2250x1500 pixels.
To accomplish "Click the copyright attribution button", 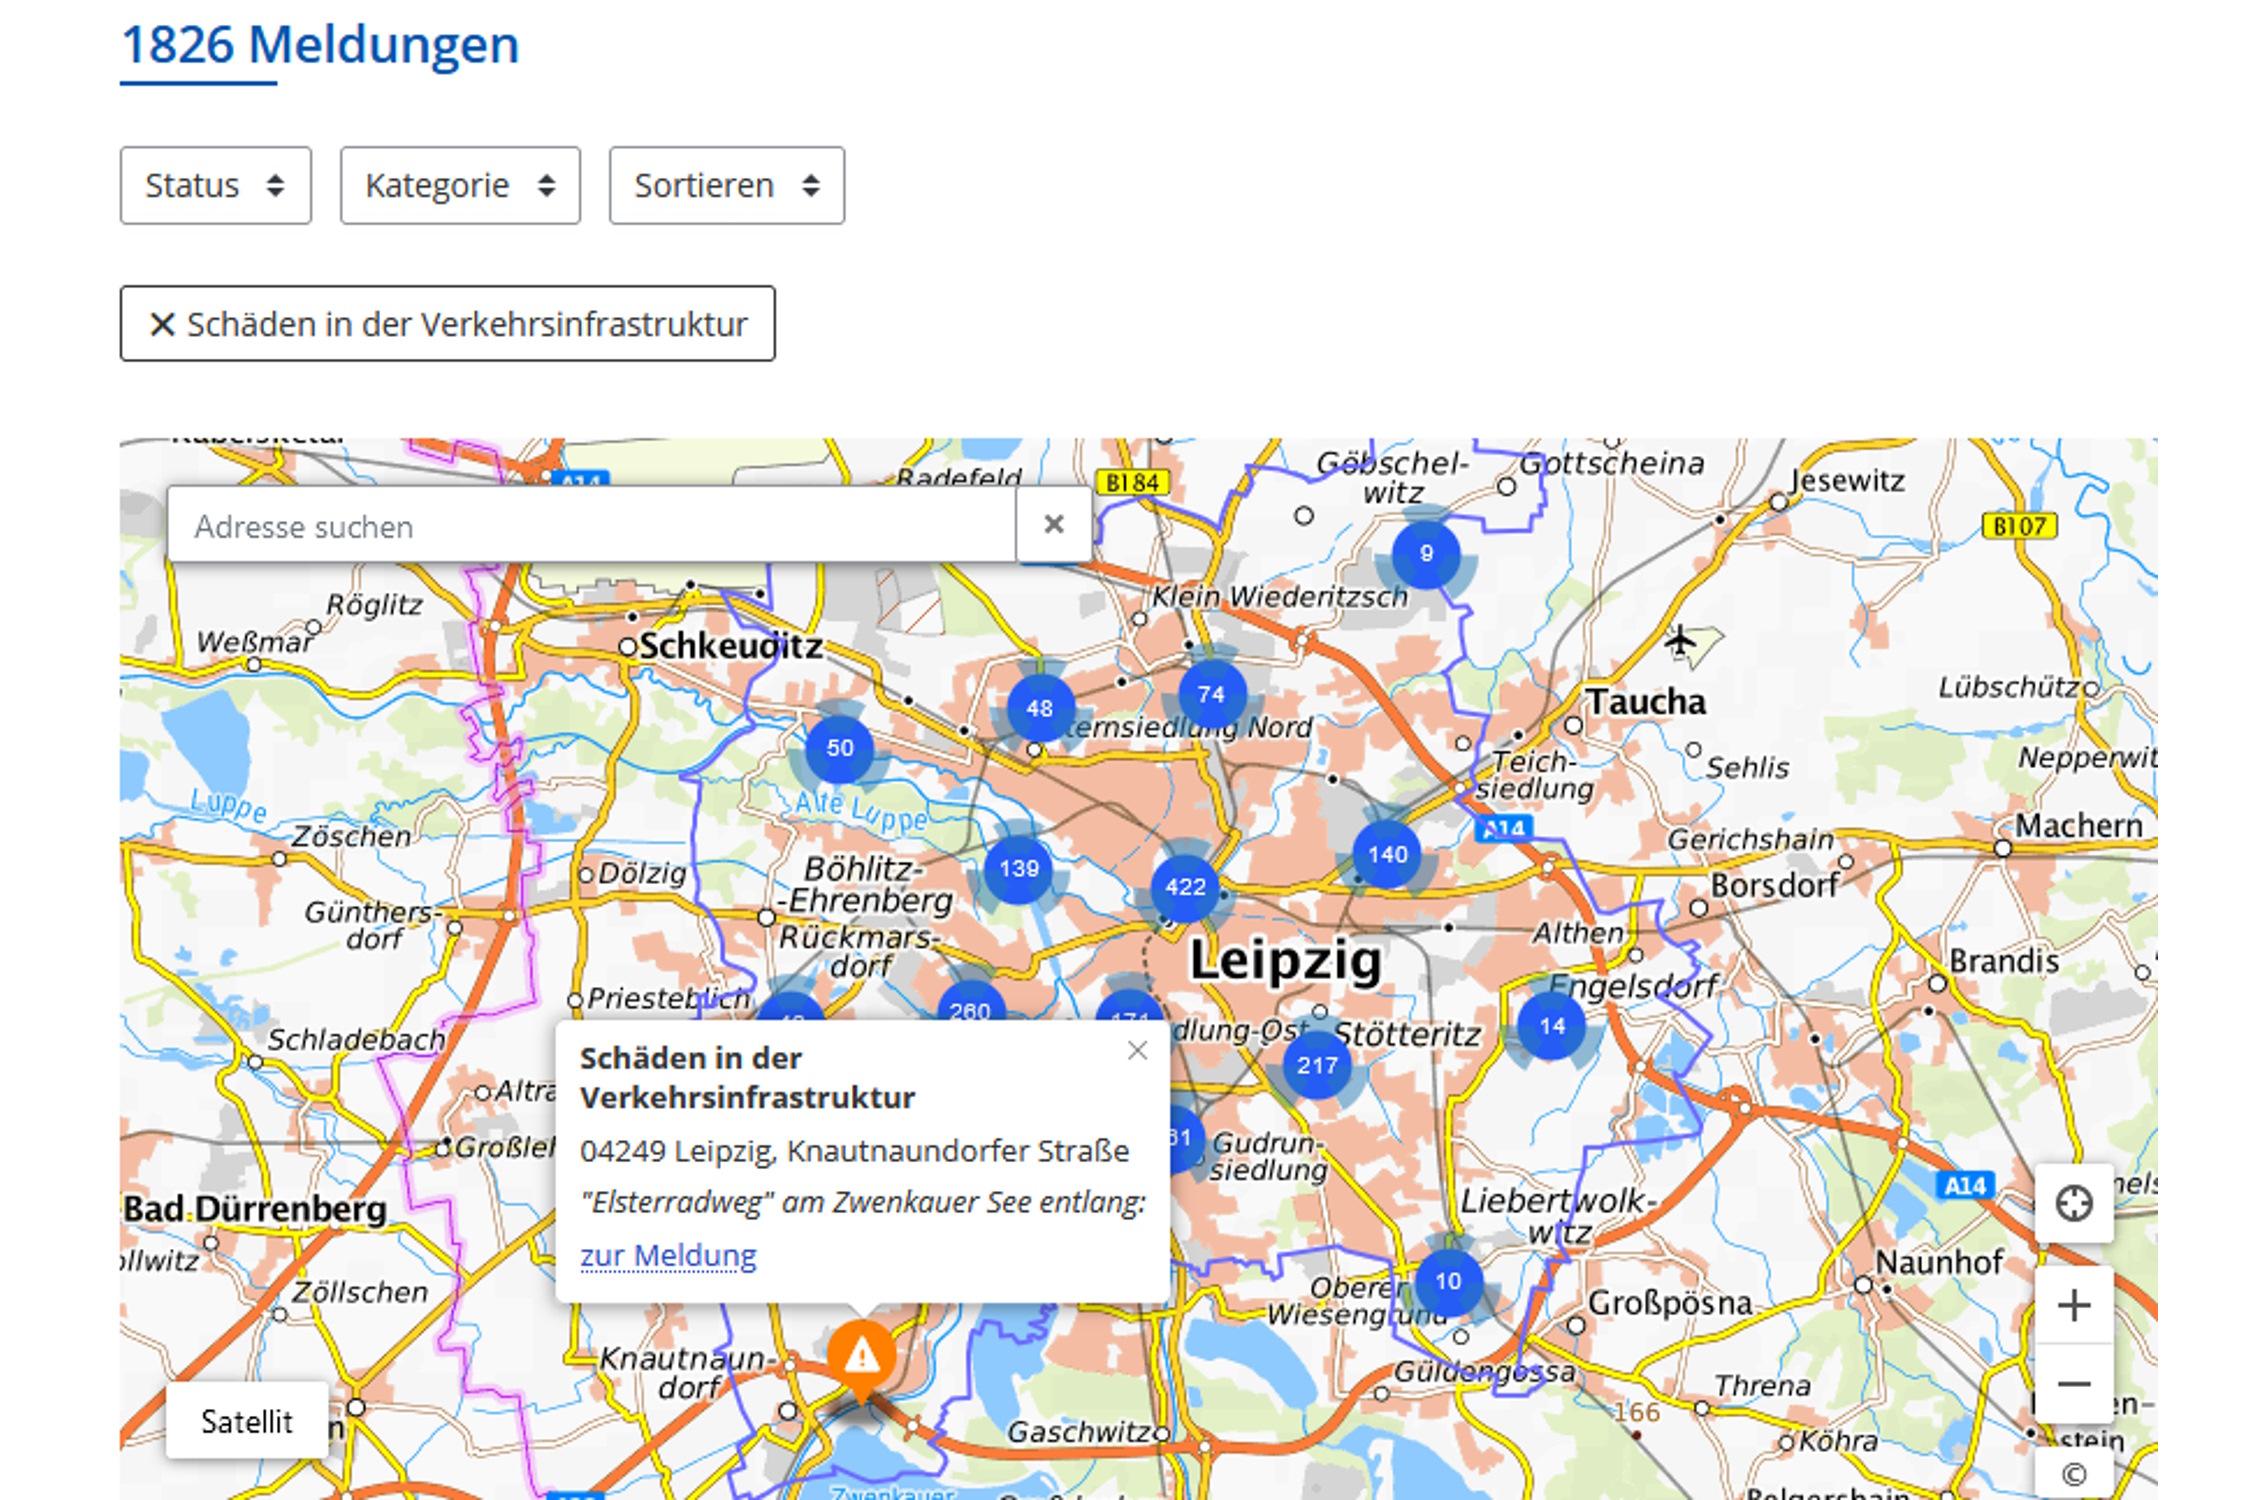I will tap(2073, 1475).
